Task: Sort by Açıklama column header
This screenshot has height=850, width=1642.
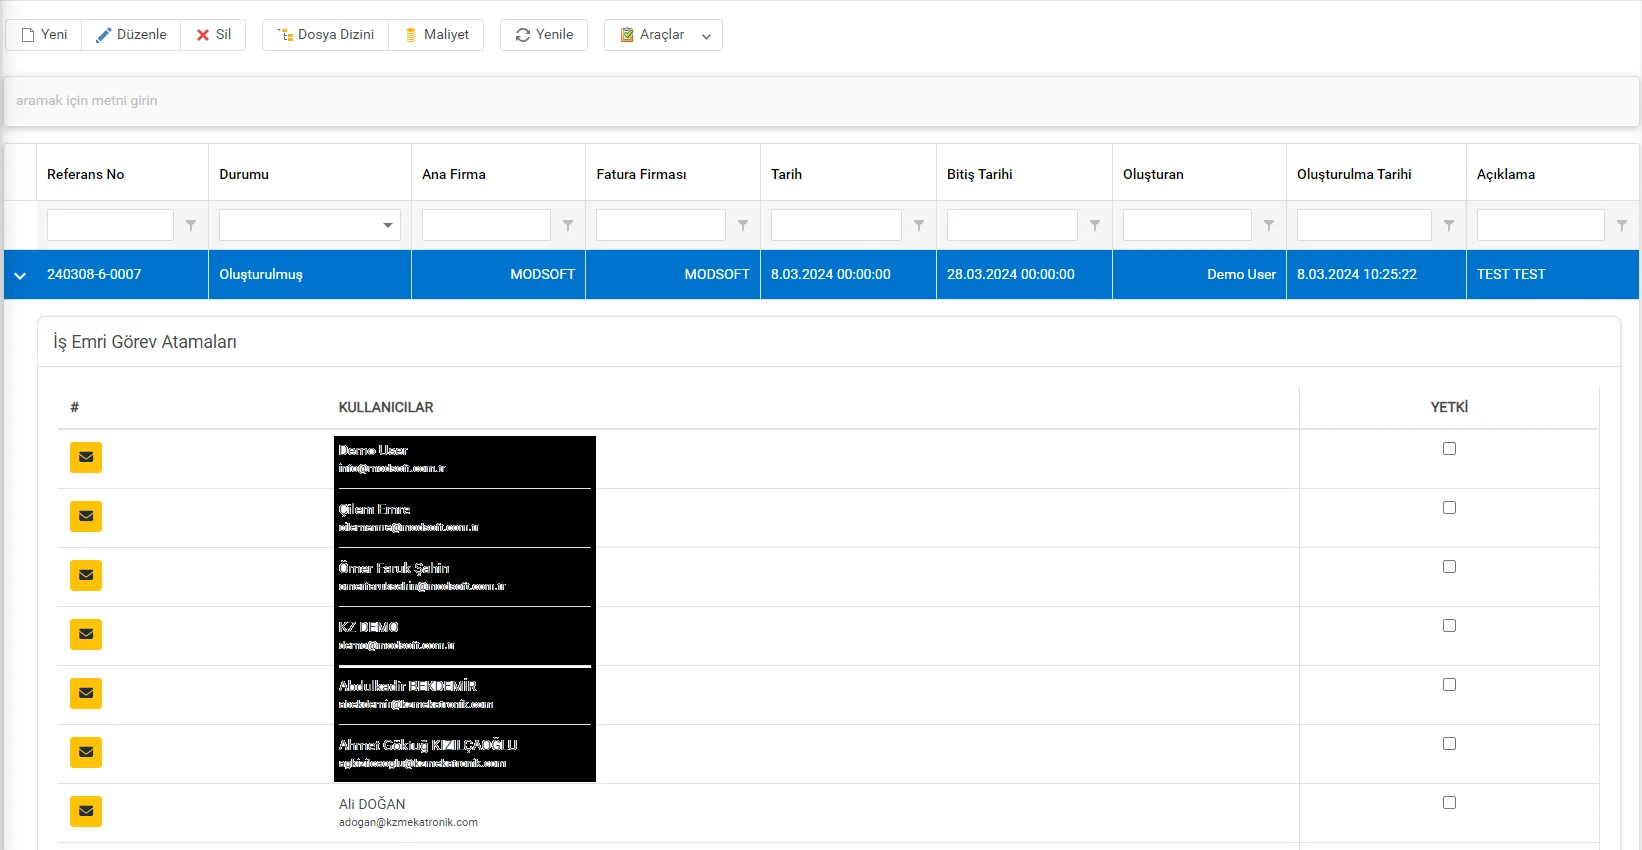Action: click(1553, 174)
